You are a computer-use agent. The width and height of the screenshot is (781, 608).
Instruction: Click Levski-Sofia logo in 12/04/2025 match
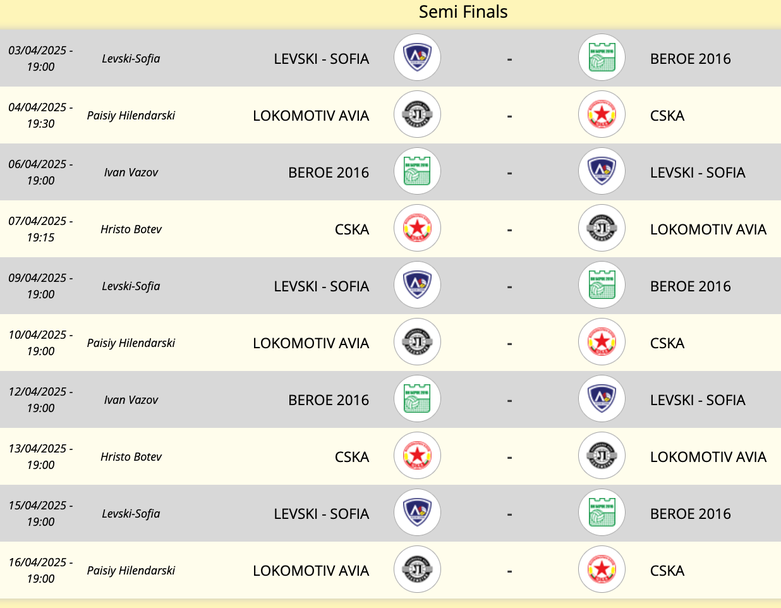[602, 400]
